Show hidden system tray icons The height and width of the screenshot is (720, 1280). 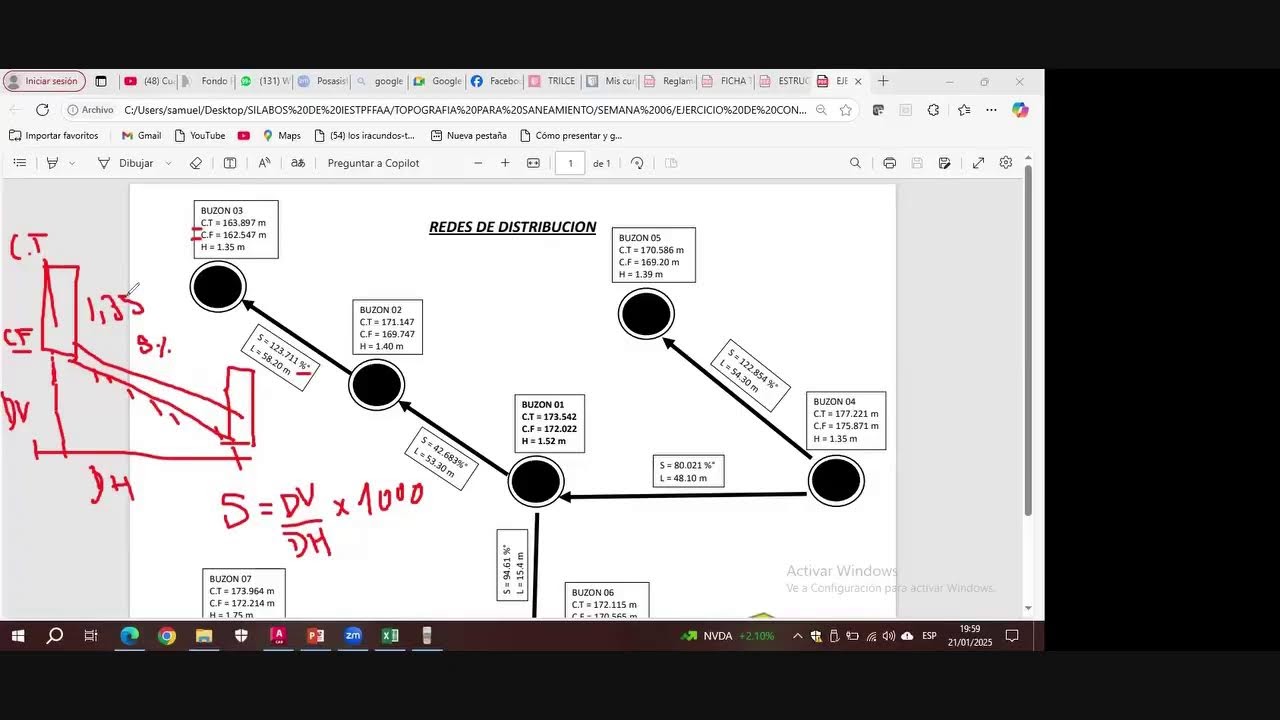[797, 636]
